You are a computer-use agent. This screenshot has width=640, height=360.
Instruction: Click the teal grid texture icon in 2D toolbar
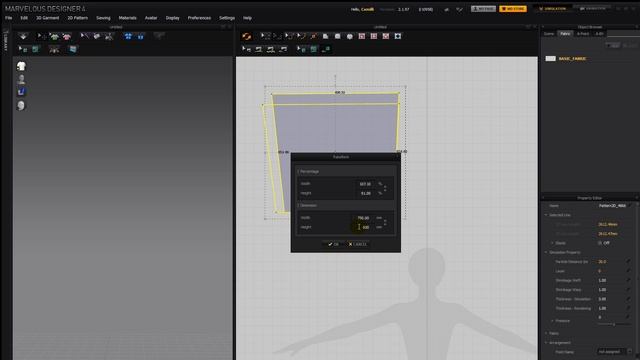point(313,49)
